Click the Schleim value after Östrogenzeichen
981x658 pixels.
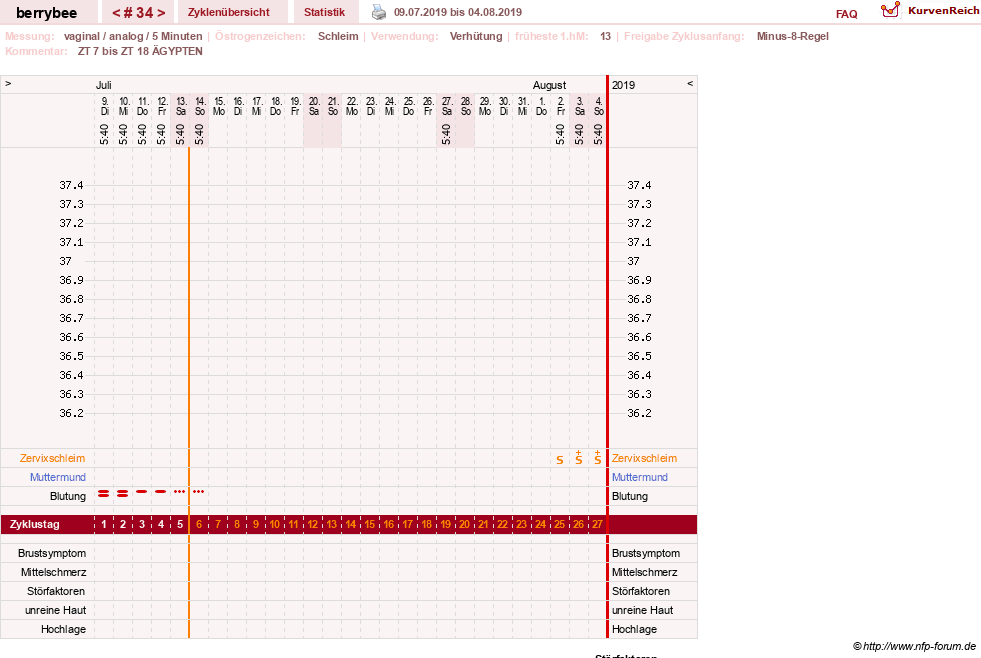click(338, 36)
